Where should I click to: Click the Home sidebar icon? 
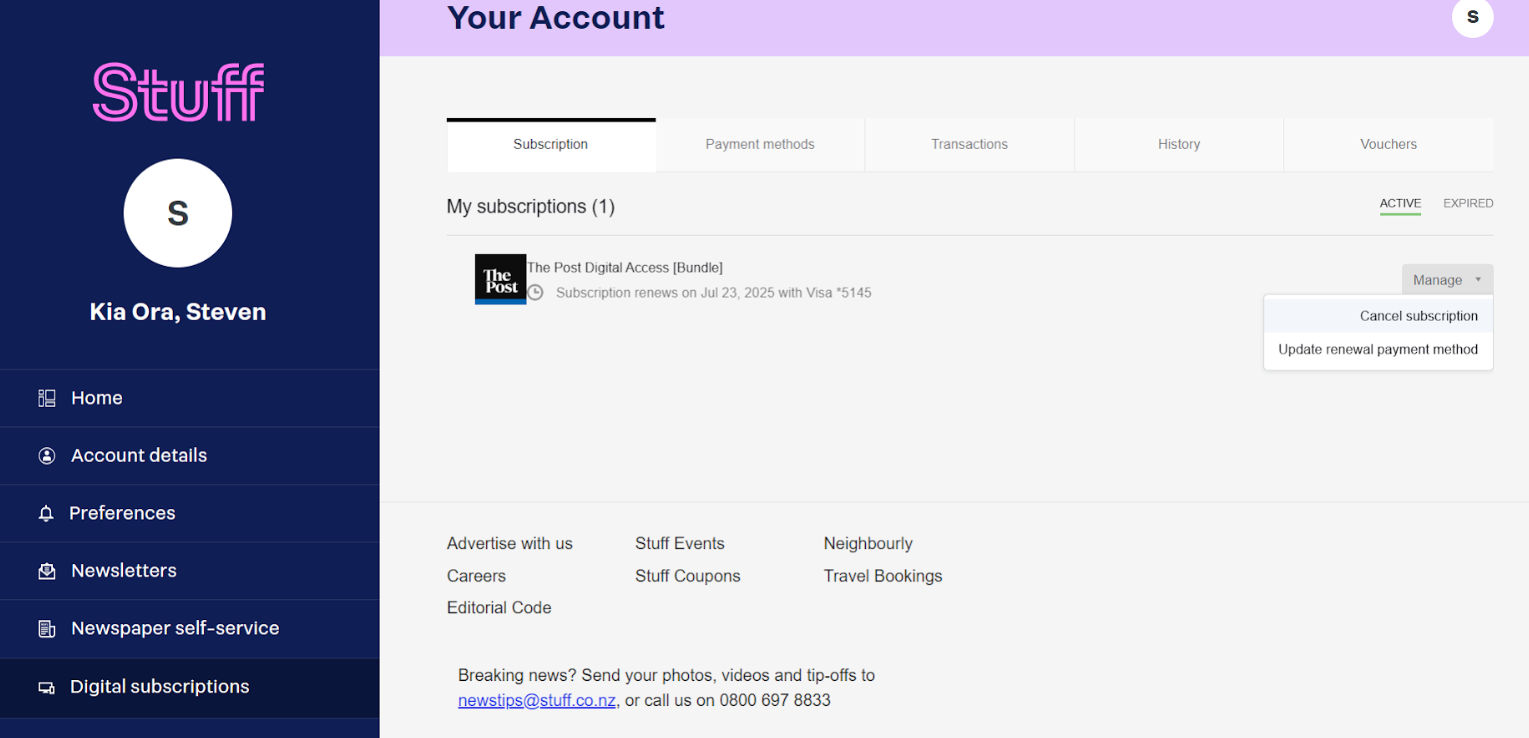click(47, 398)
